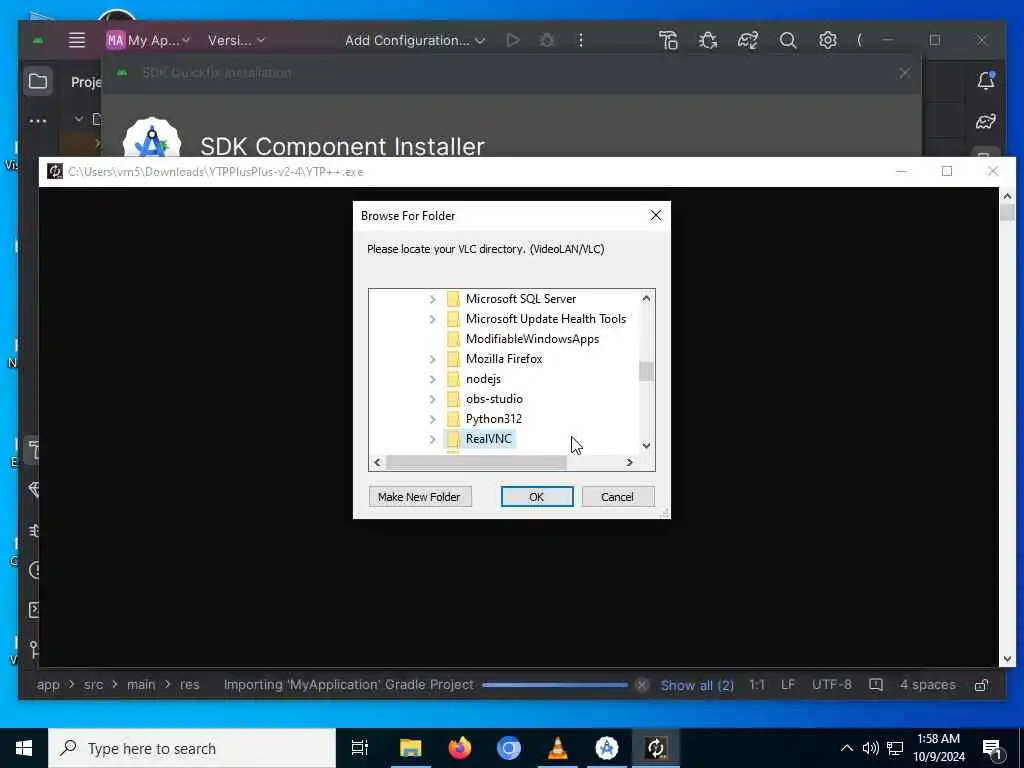Click YTP++ console window scroll down arrow
This screenshot has height=768, width=1024.
(x=1006, y=659)
